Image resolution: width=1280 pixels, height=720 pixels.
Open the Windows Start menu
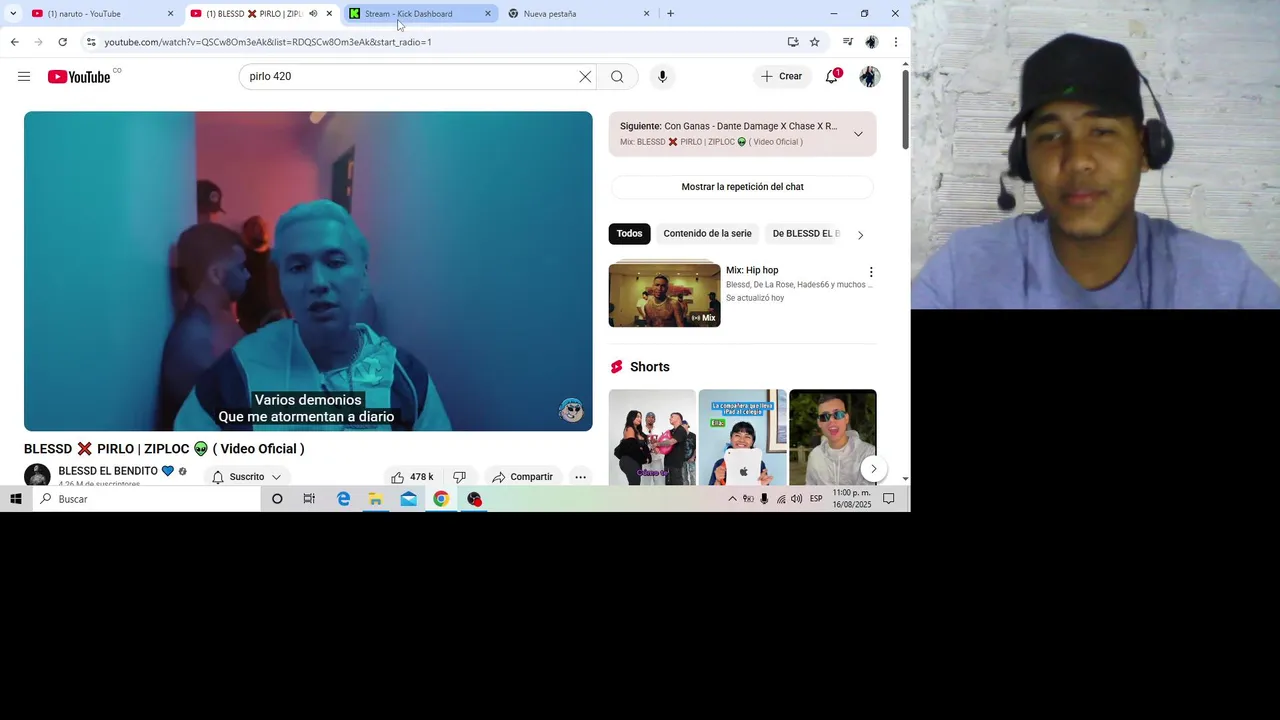point(16,499)
